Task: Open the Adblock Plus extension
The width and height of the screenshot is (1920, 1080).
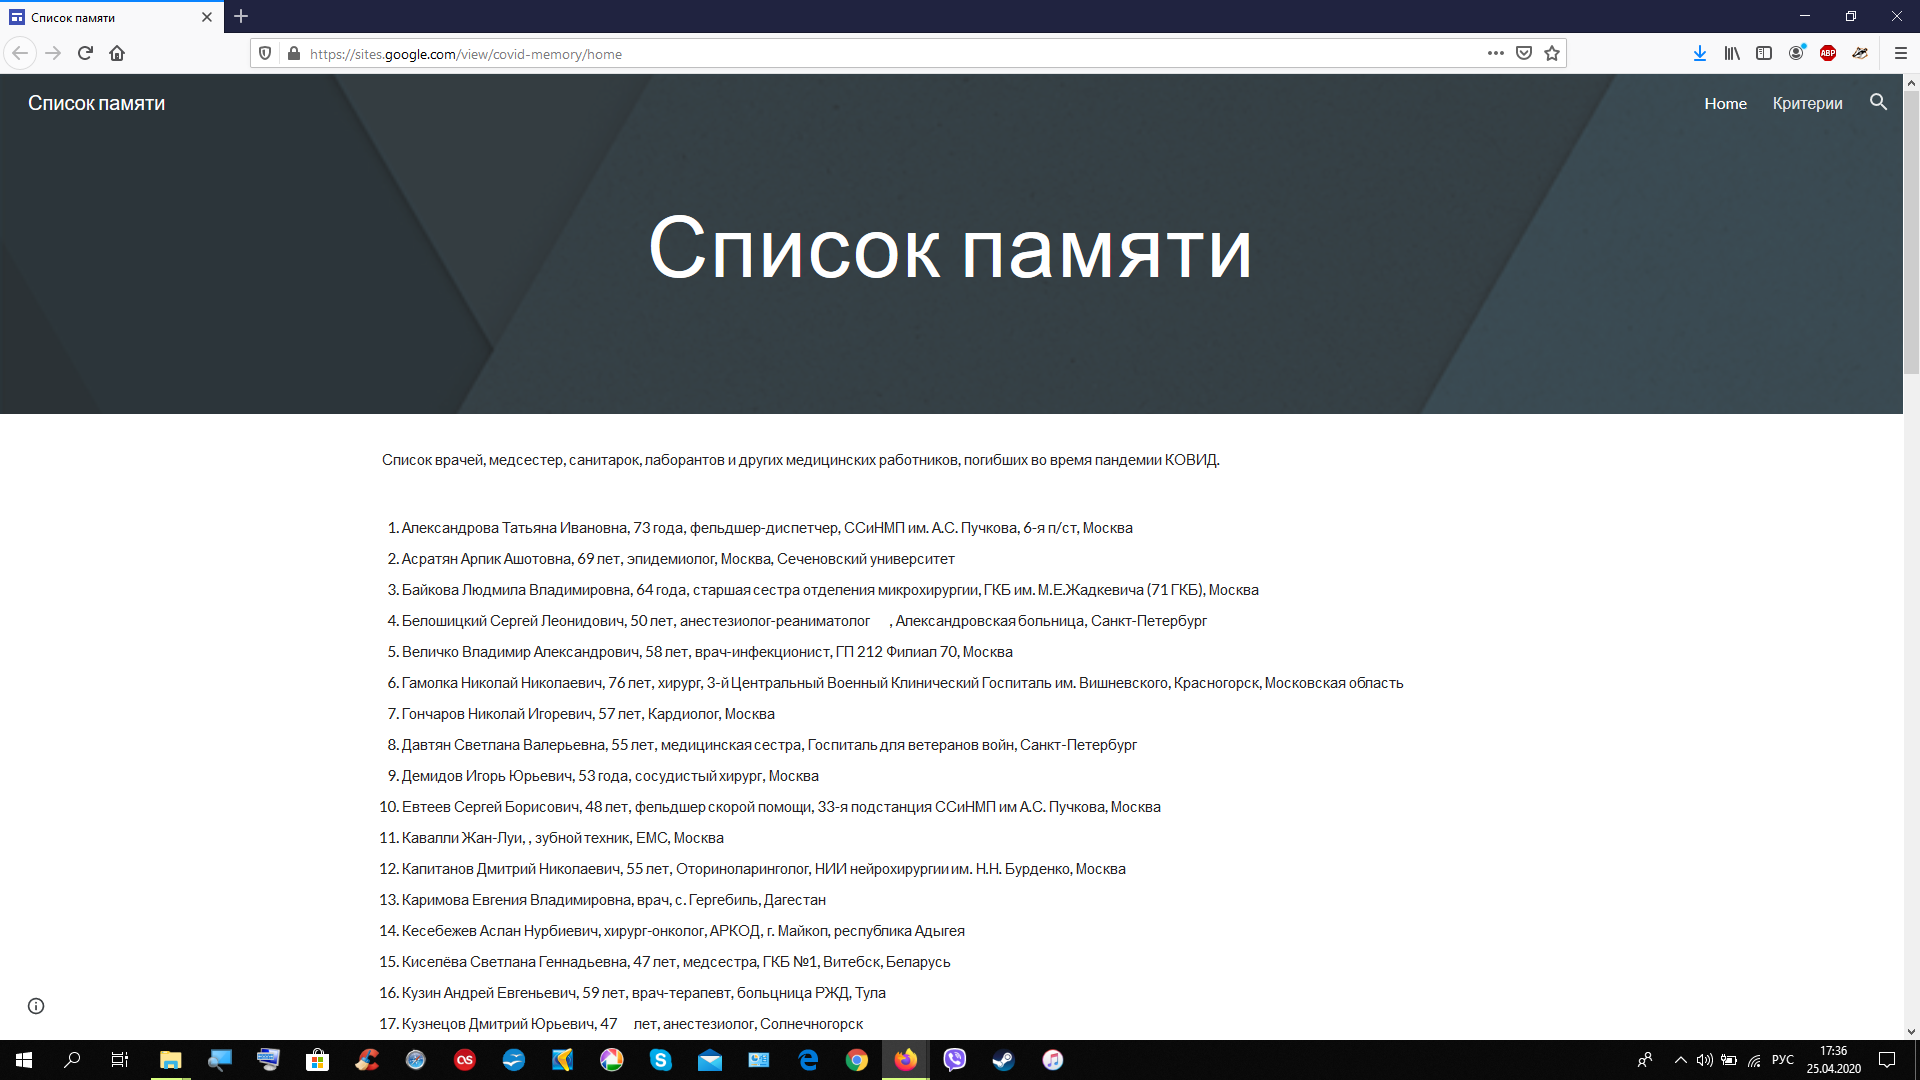Action: click(1828, 53)
